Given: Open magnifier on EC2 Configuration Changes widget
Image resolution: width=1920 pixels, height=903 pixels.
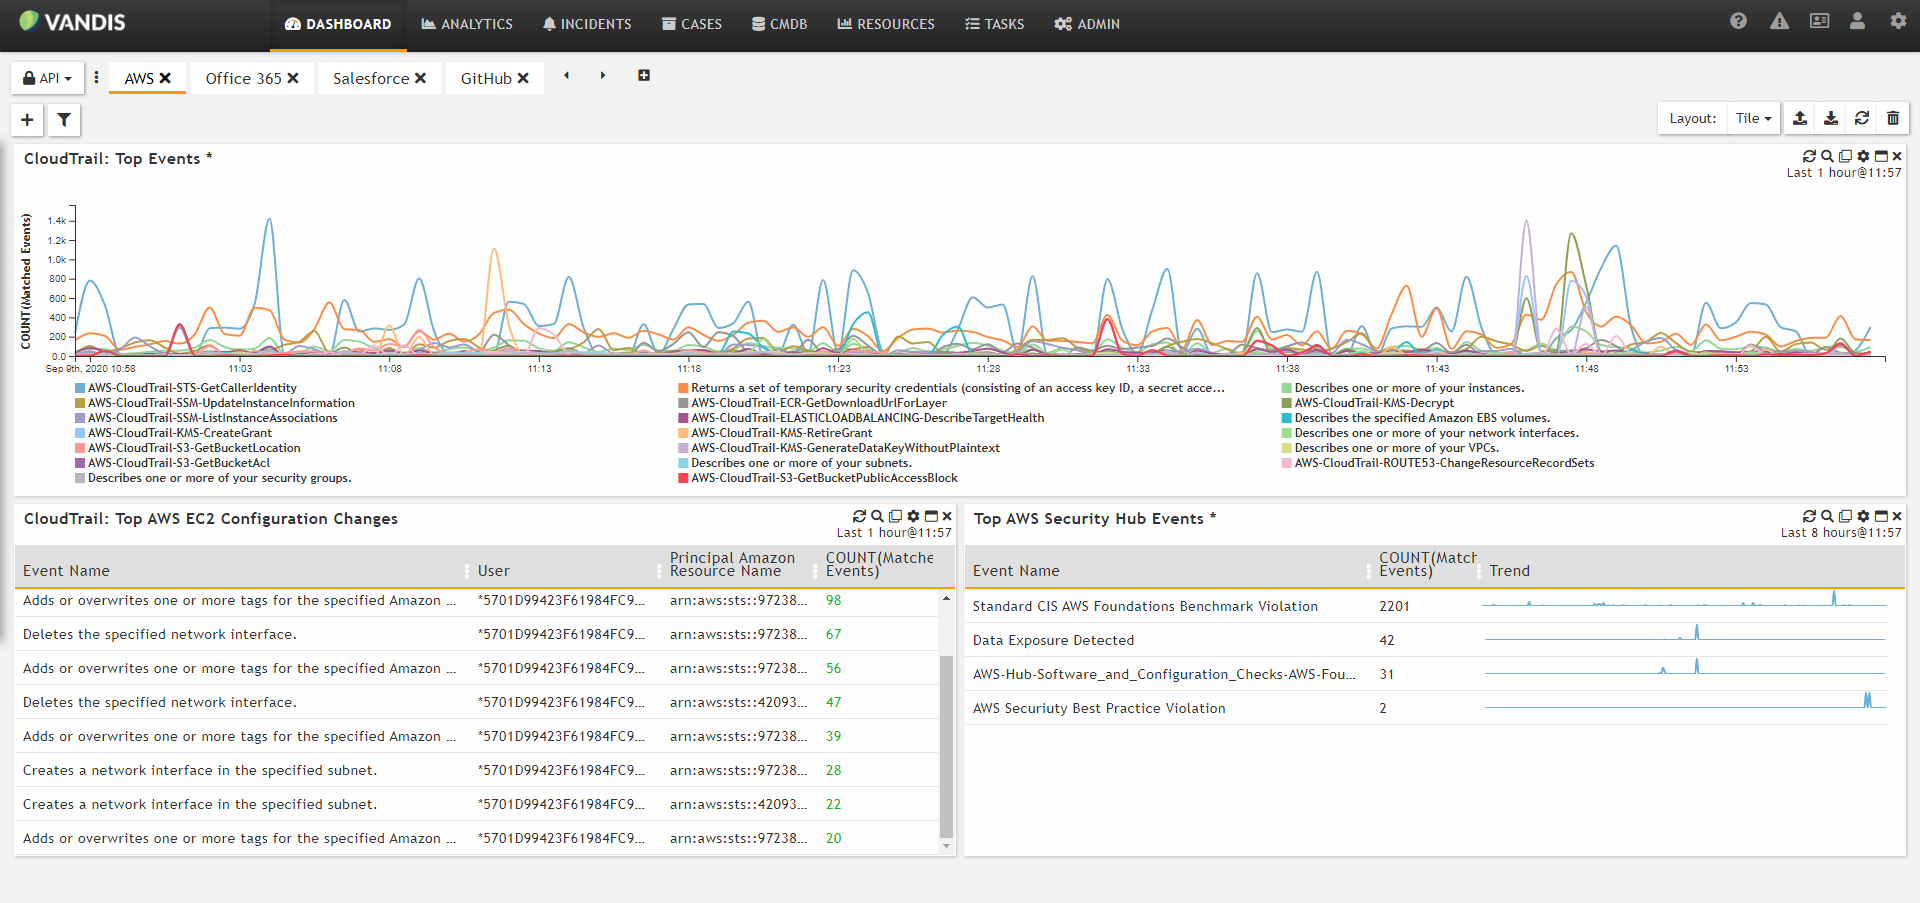Looking at the screenshot, I should 877,516.
